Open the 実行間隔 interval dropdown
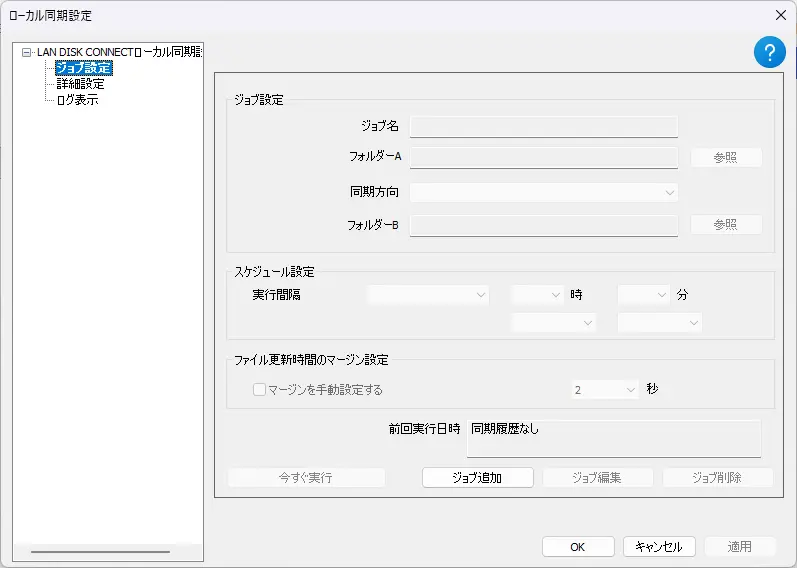 pos(428,295)
